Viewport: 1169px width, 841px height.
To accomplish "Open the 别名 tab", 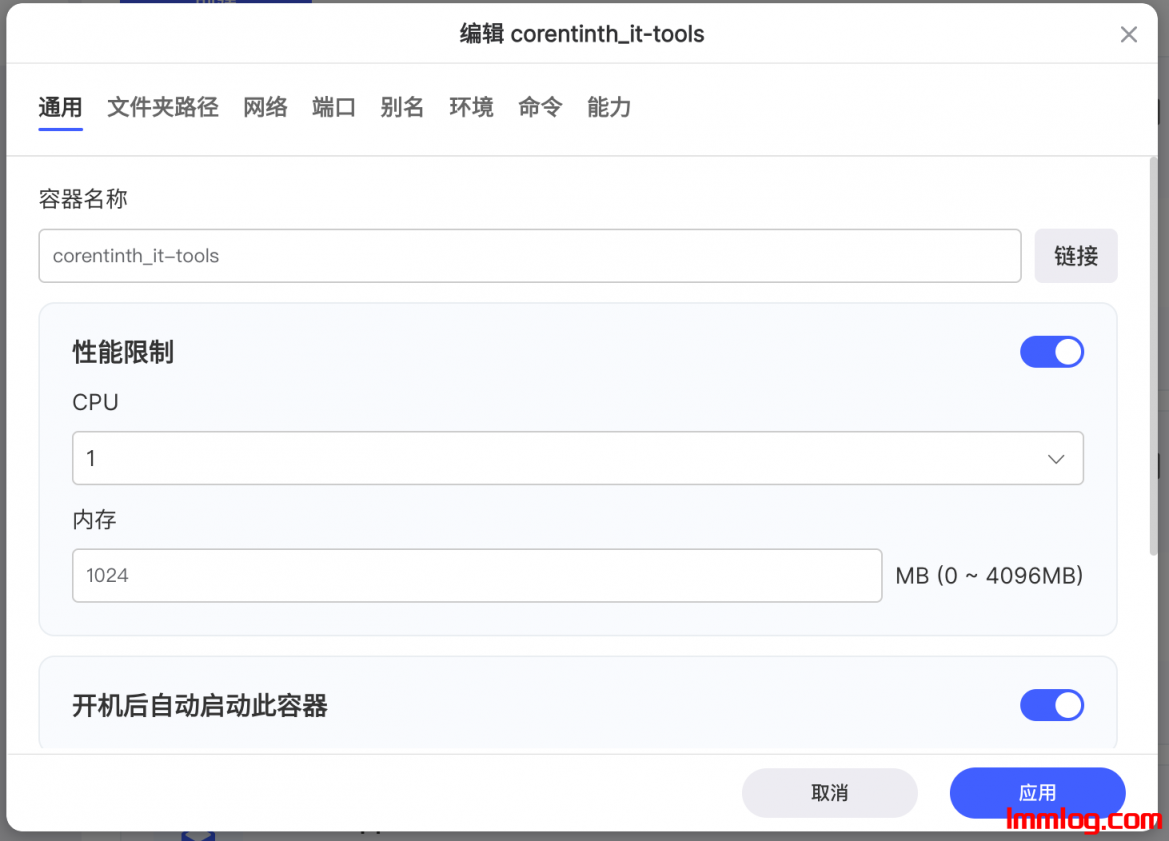I will [402, 108].
